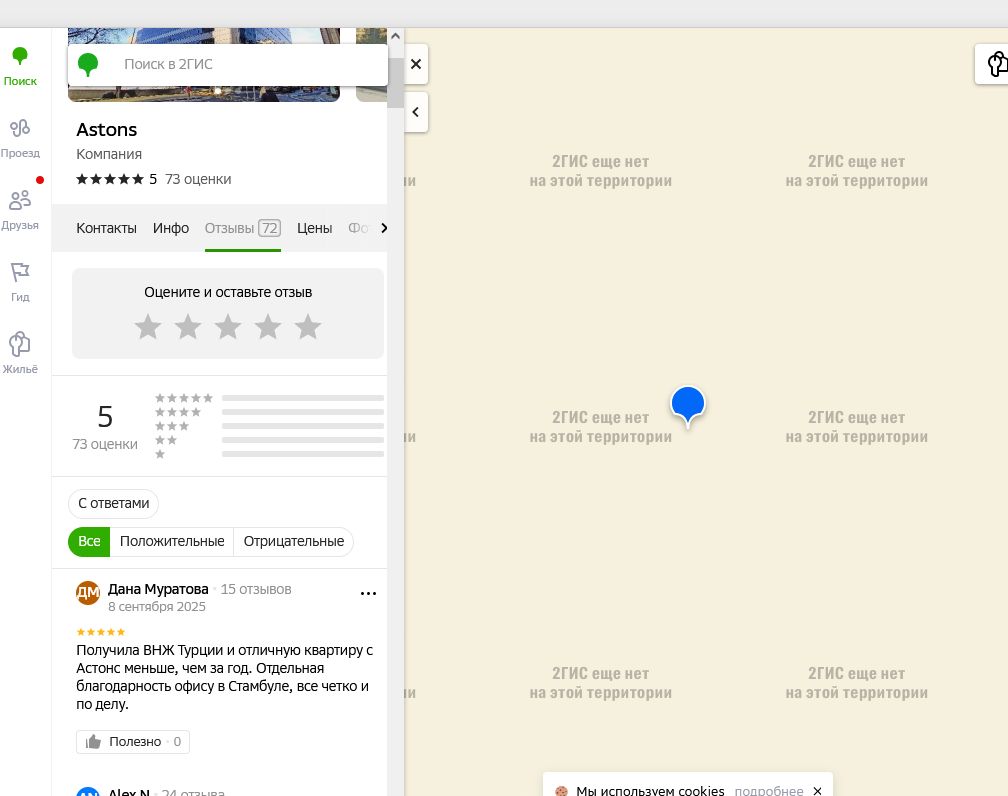
Task: Open the Проезд route planner
Action: 20,138
